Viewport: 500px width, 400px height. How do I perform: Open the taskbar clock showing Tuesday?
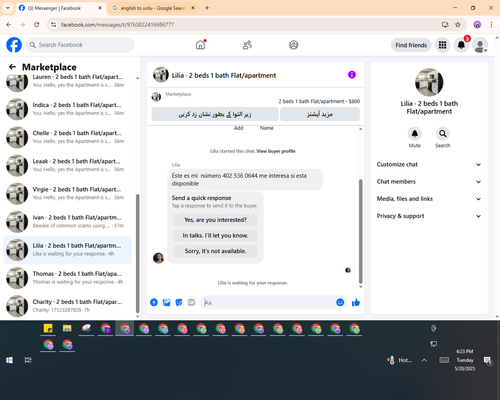(465, 360)
